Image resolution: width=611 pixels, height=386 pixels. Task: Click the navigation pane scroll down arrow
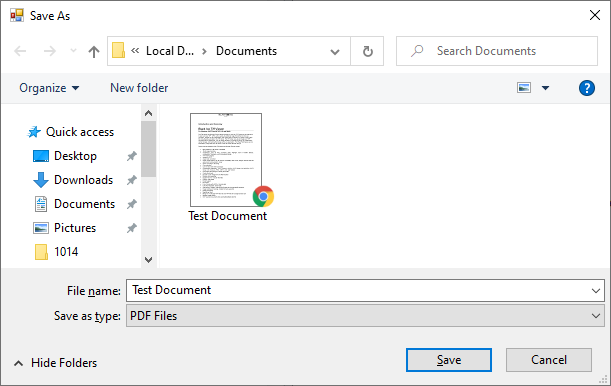click(148, 259)
